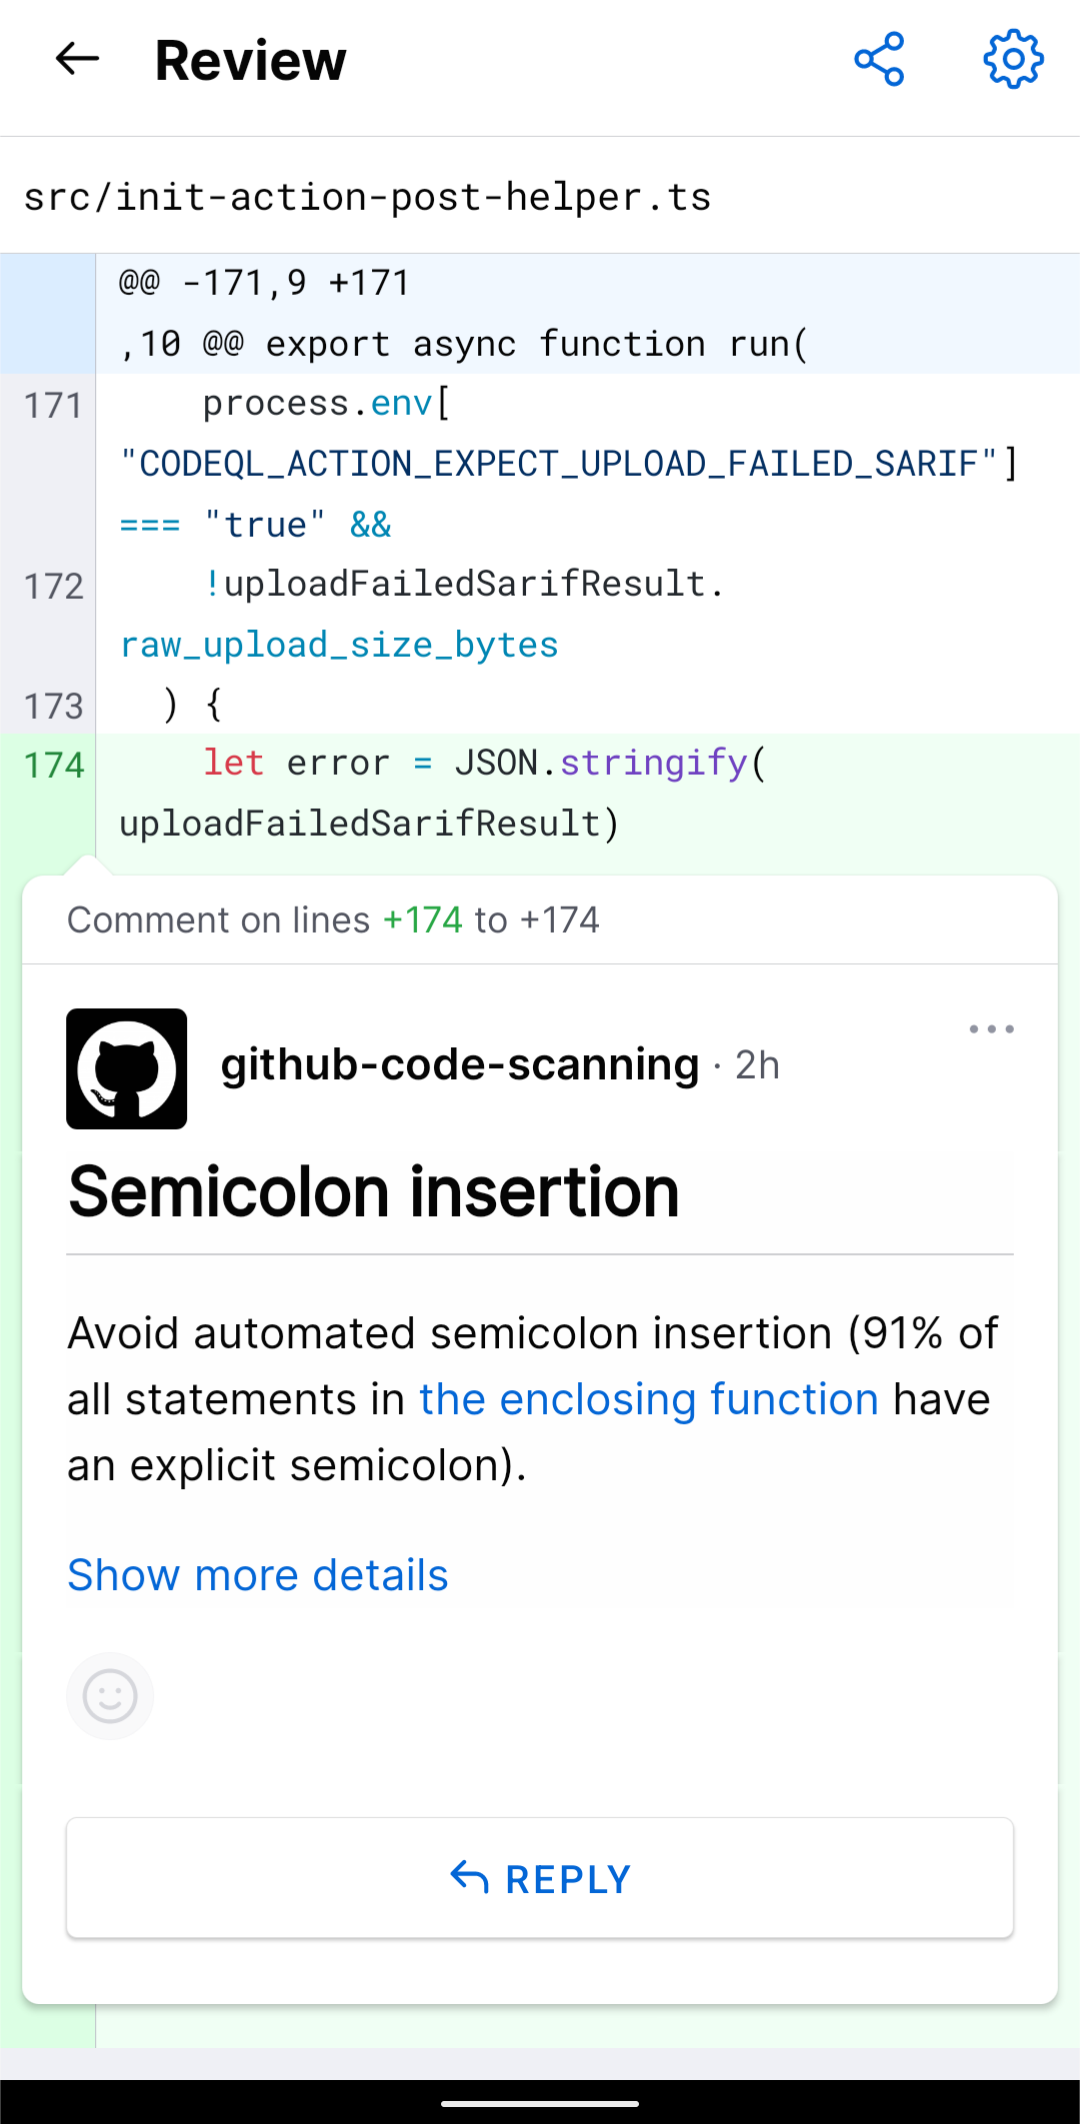The height and width of the screenshot is (2124, 1080).
Task: Tap the reply arrow inside the REPLY button
Action: tap(469, 1877)
